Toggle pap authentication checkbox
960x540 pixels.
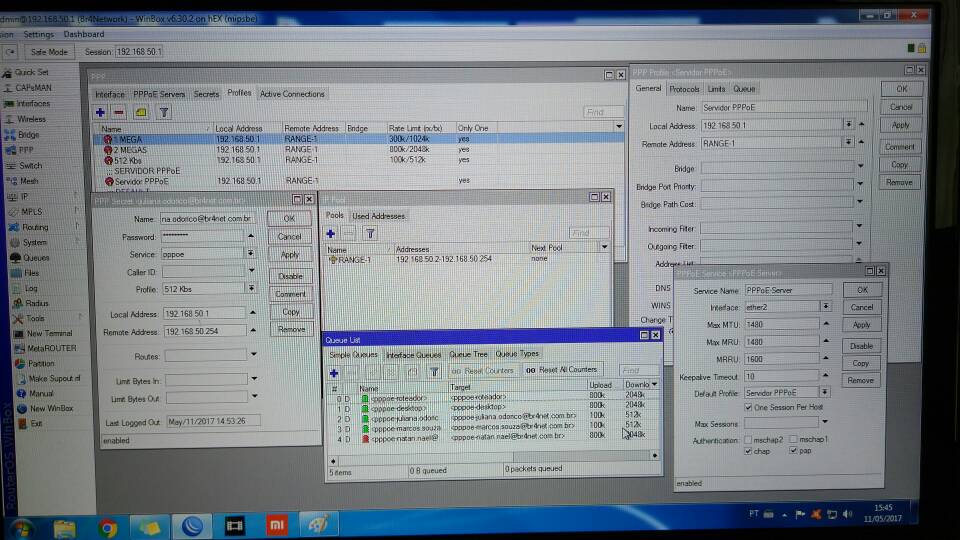[x=793, y=451]
